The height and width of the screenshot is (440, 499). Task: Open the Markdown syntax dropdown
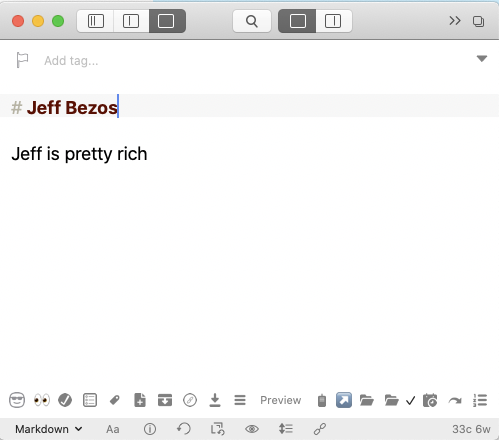[49, 429]
